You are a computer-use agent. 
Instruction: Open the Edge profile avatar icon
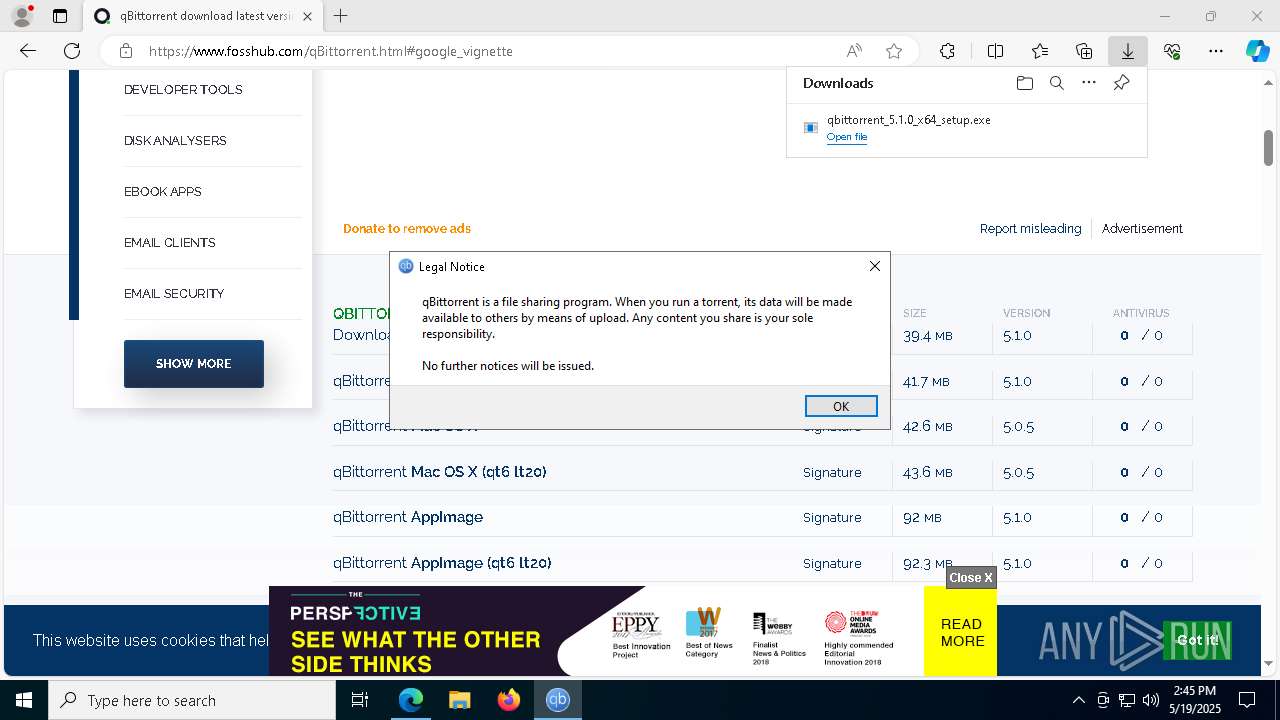(22, 16)
